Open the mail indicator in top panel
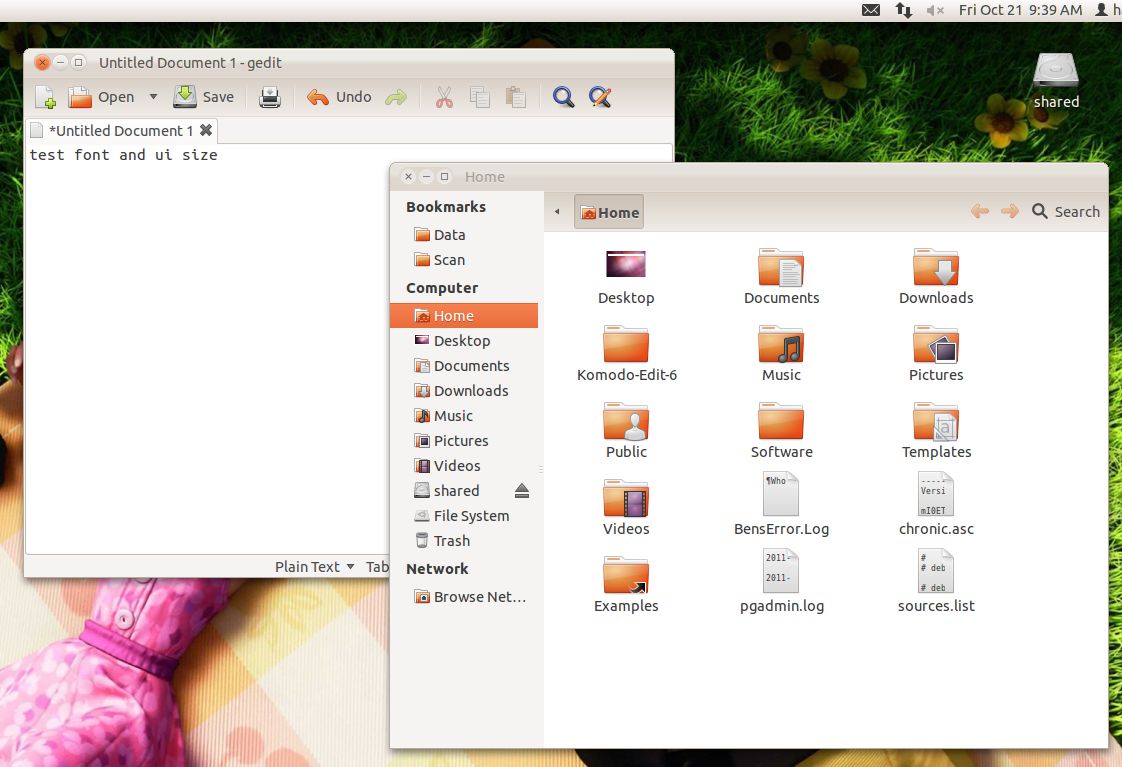Viewport: 1122px width, 767px height. tap(871, 10)
